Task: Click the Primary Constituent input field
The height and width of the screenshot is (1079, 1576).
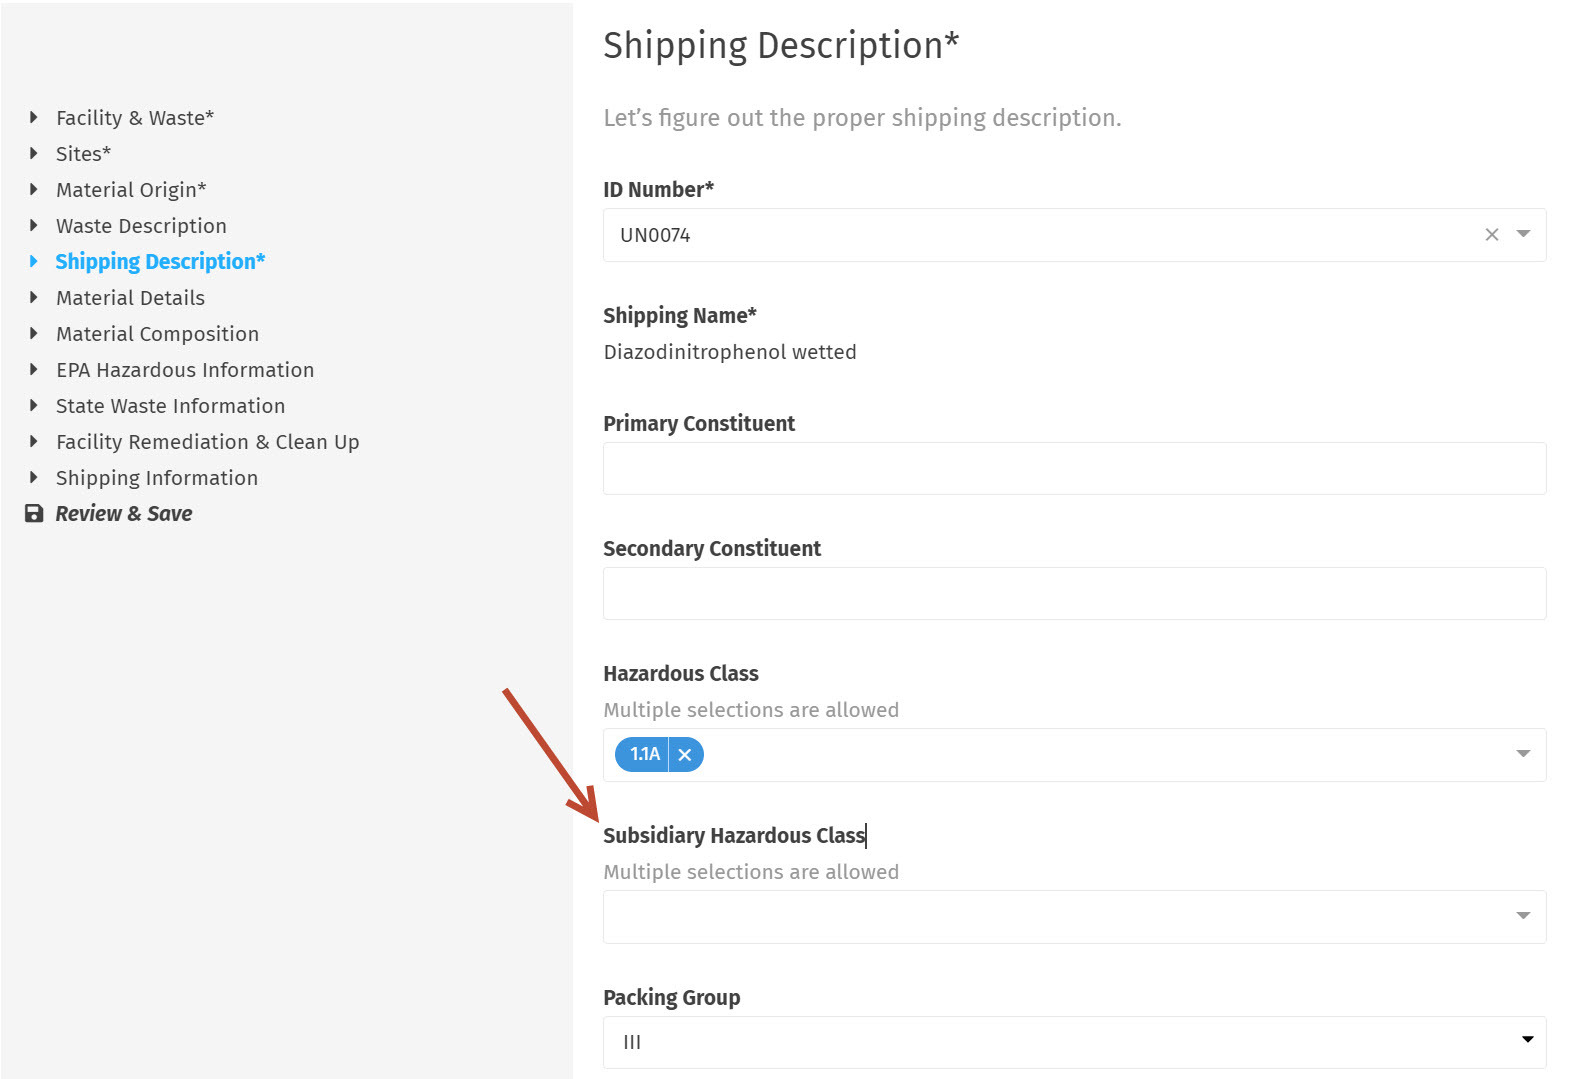Action: (1074, 468)
